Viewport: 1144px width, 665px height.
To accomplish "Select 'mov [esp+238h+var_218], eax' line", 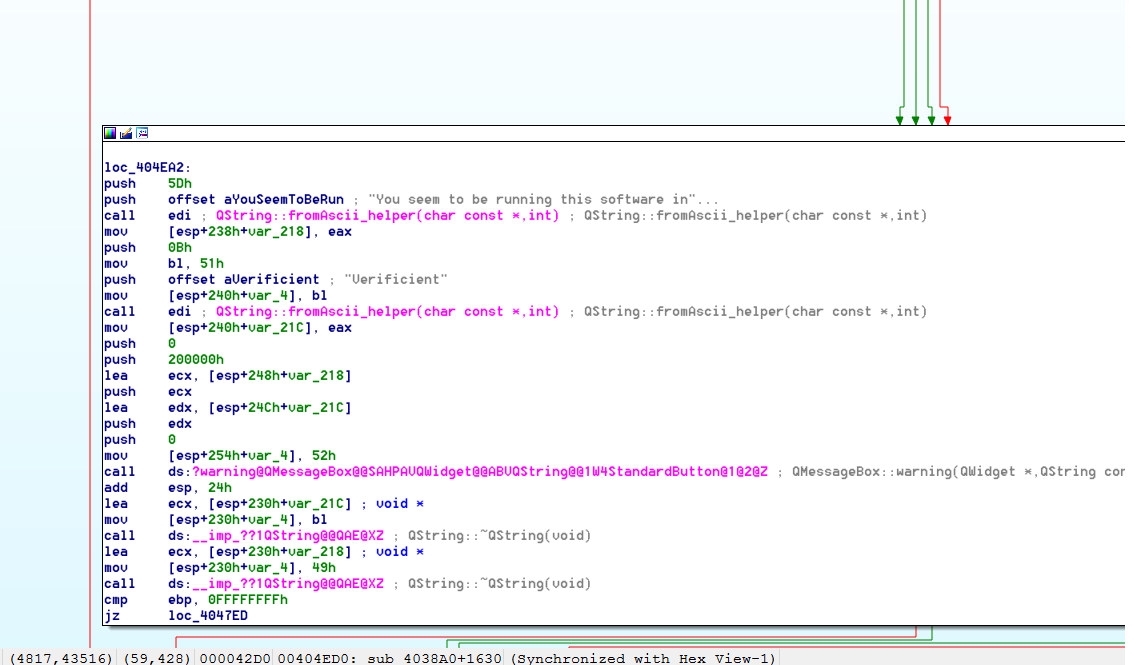I will point(228,232).
